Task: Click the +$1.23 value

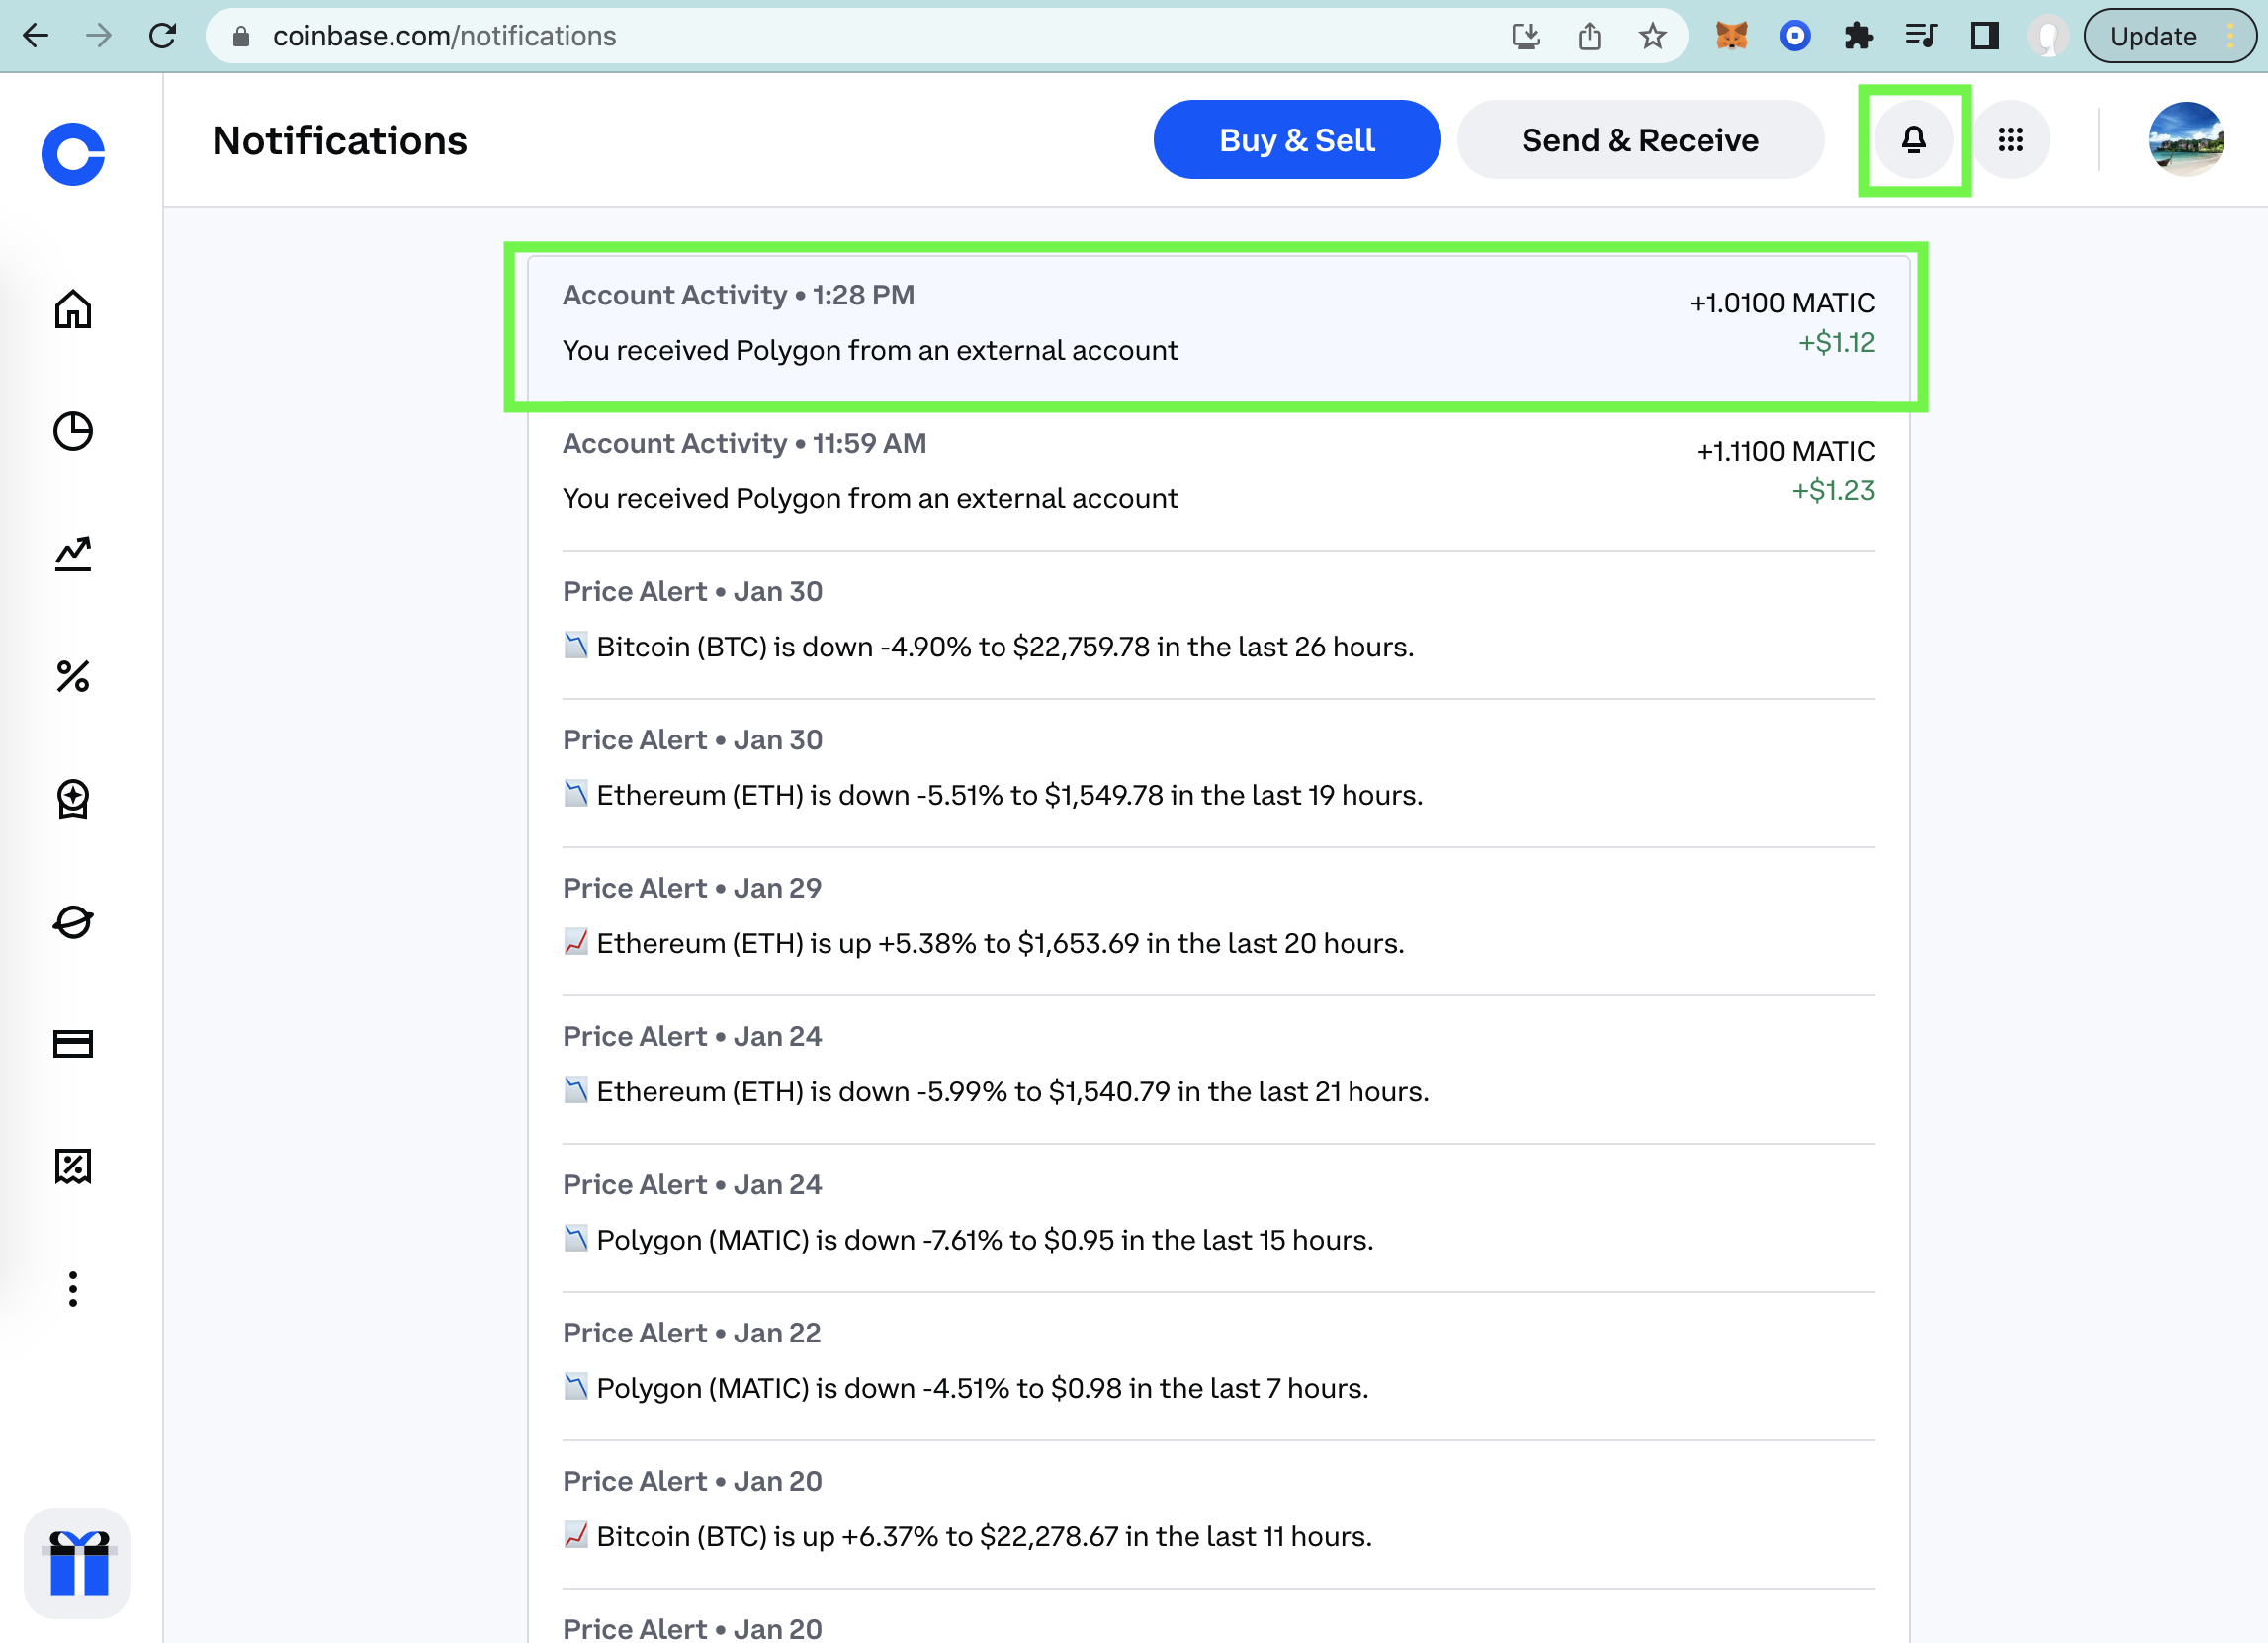Action: click(1832, 491)
